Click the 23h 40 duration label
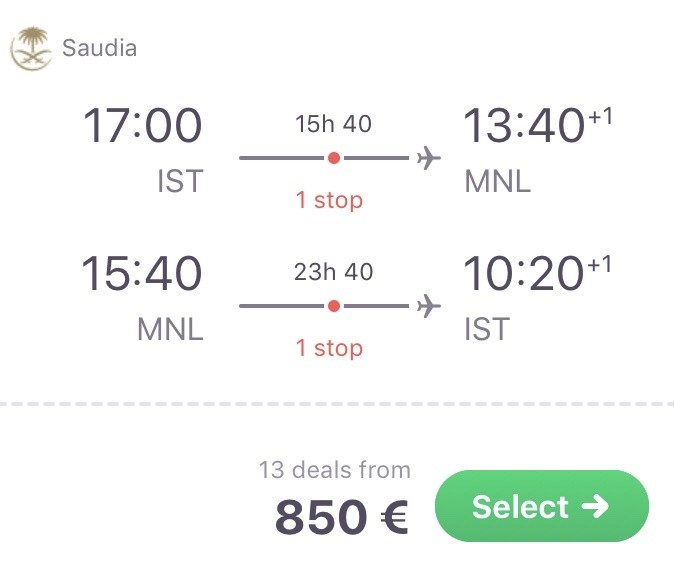This screenshot has width=674, height=567. point(333,272)
